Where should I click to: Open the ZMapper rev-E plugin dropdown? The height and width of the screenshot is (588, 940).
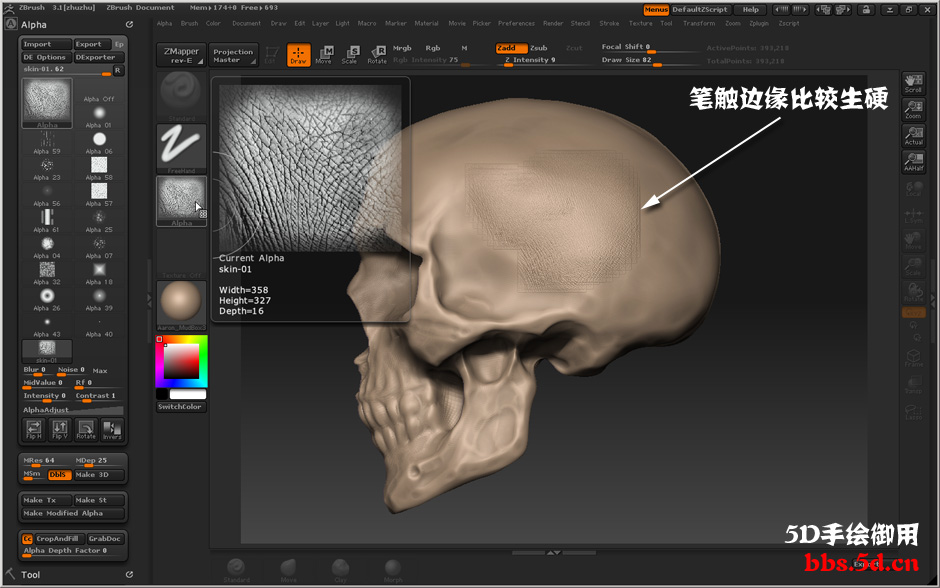pos(181,55)
